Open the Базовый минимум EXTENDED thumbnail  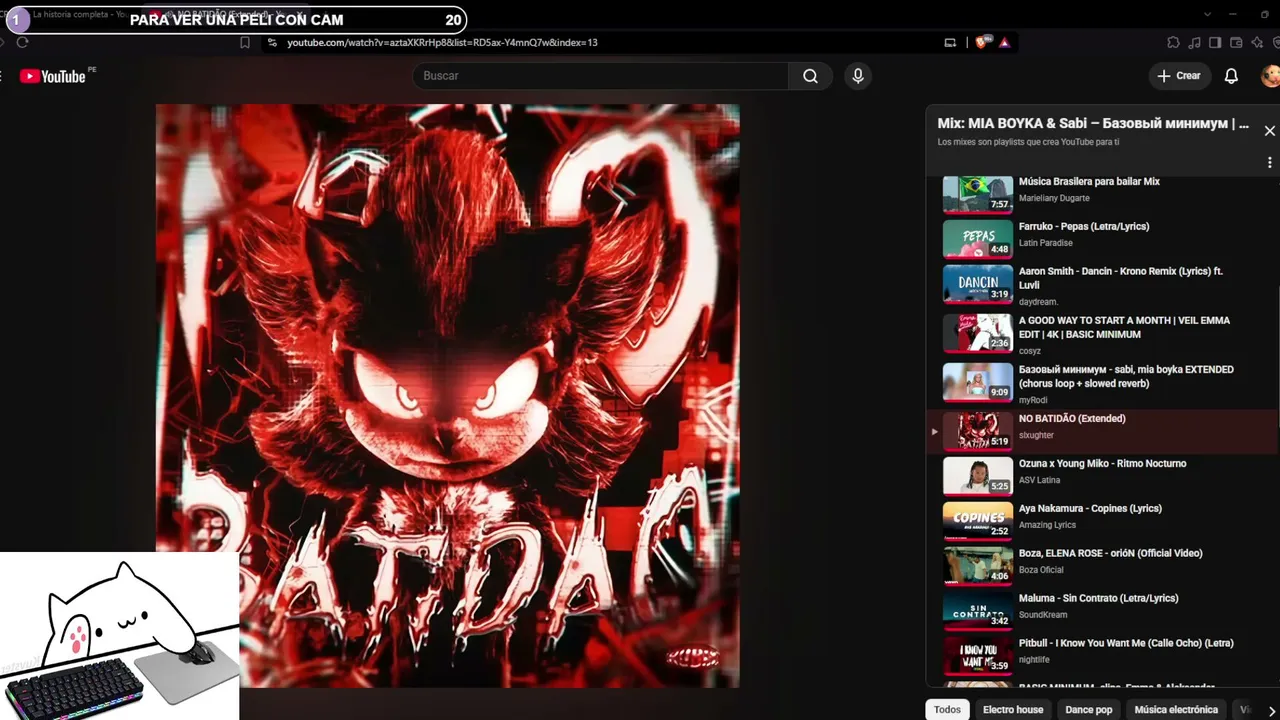tap(978, 382)
